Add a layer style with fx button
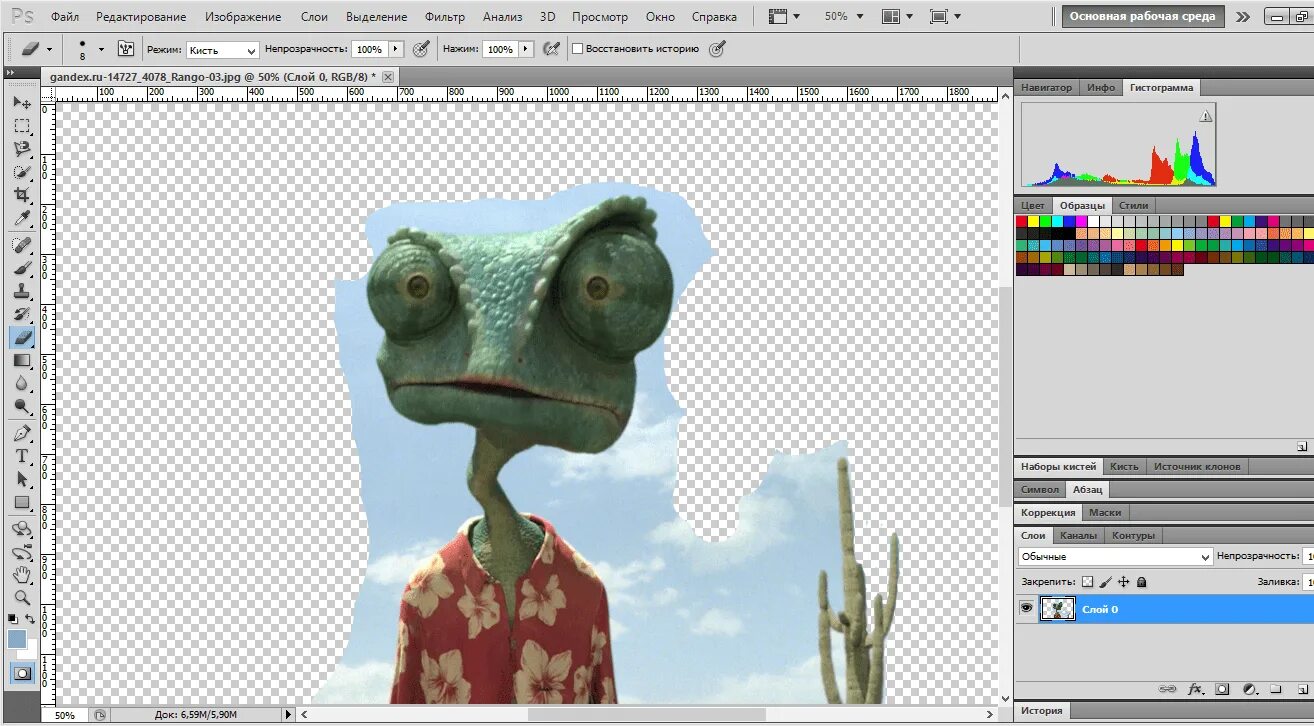The height and width of the screenshot is (726, 1314). pyautogui.click(x=1195, y=689)
